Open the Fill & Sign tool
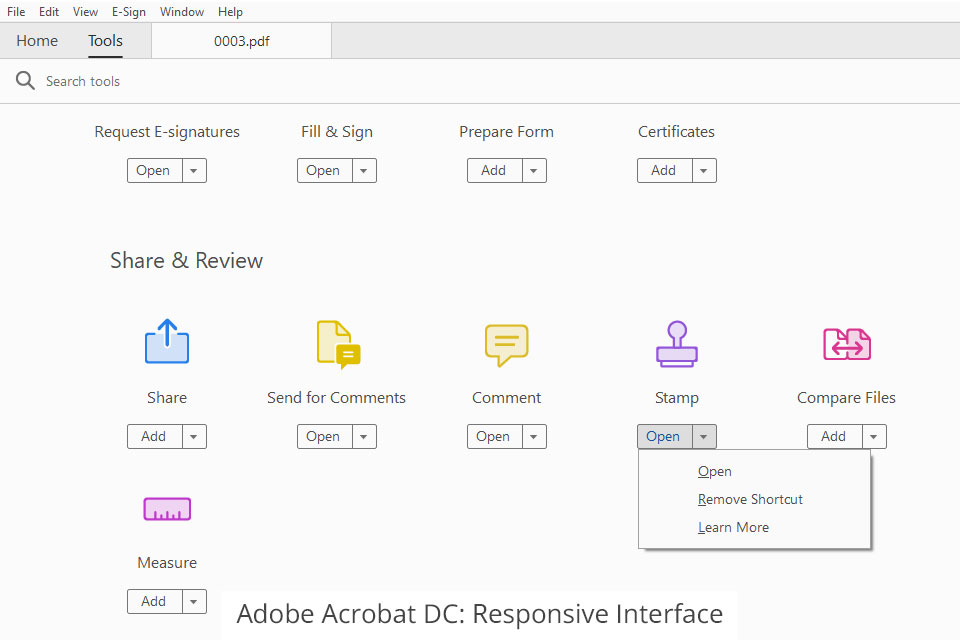This screenshot has height=640, width=960. tap(325, 171)
